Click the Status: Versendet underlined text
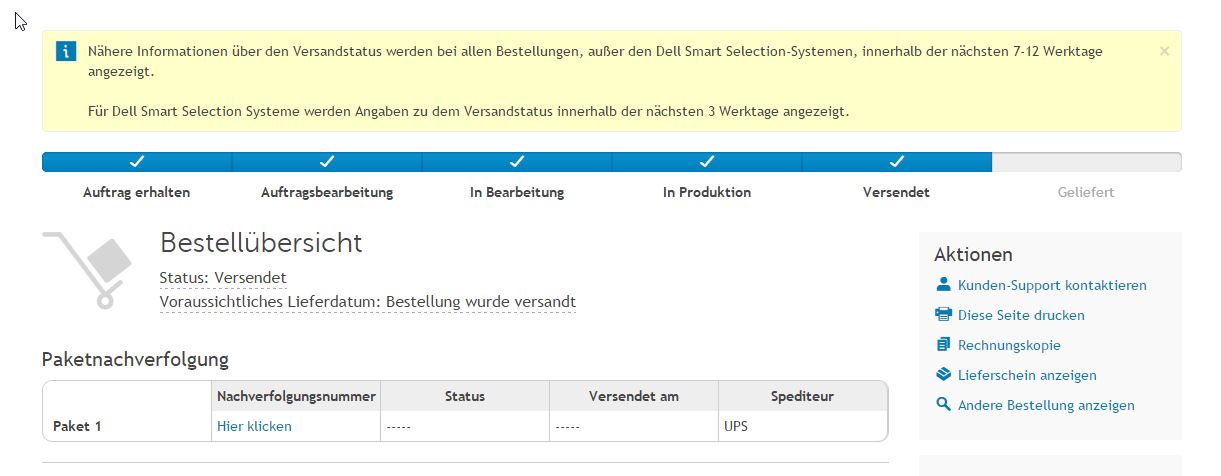The height and width of the screenshot is (476, 1221). click(x=223, y=277)
